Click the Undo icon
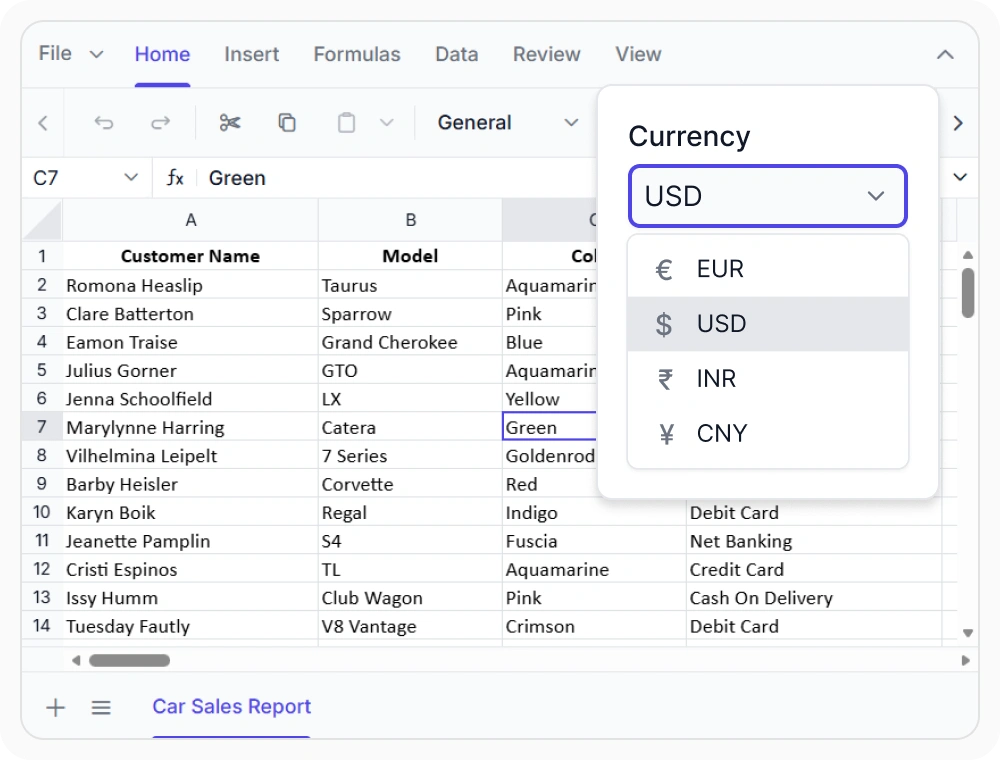The width and height of the screenshot is (1000, 760). (x=104, y=122)
